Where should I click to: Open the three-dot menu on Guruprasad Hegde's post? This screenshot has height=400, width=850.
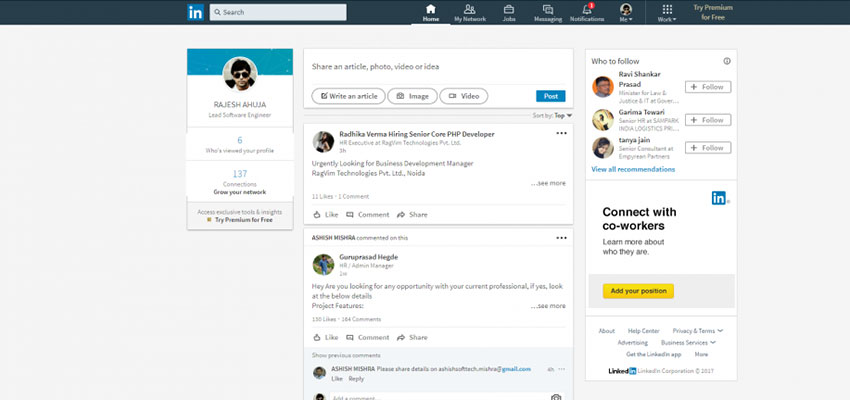coord(561,238)
